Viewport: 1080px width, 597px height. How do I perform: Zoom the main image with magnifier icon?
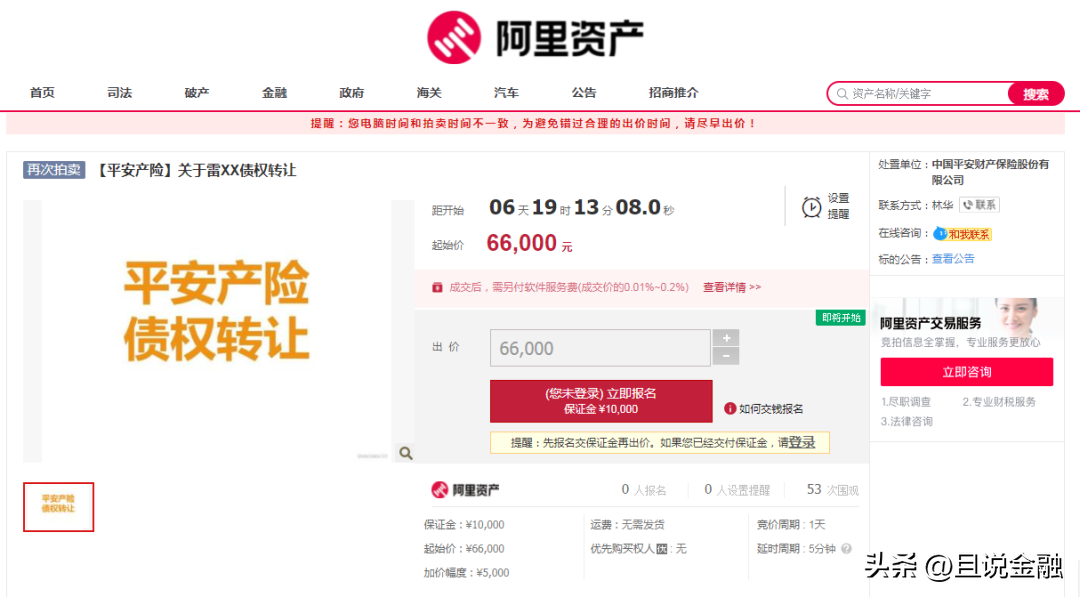point(406,452)
